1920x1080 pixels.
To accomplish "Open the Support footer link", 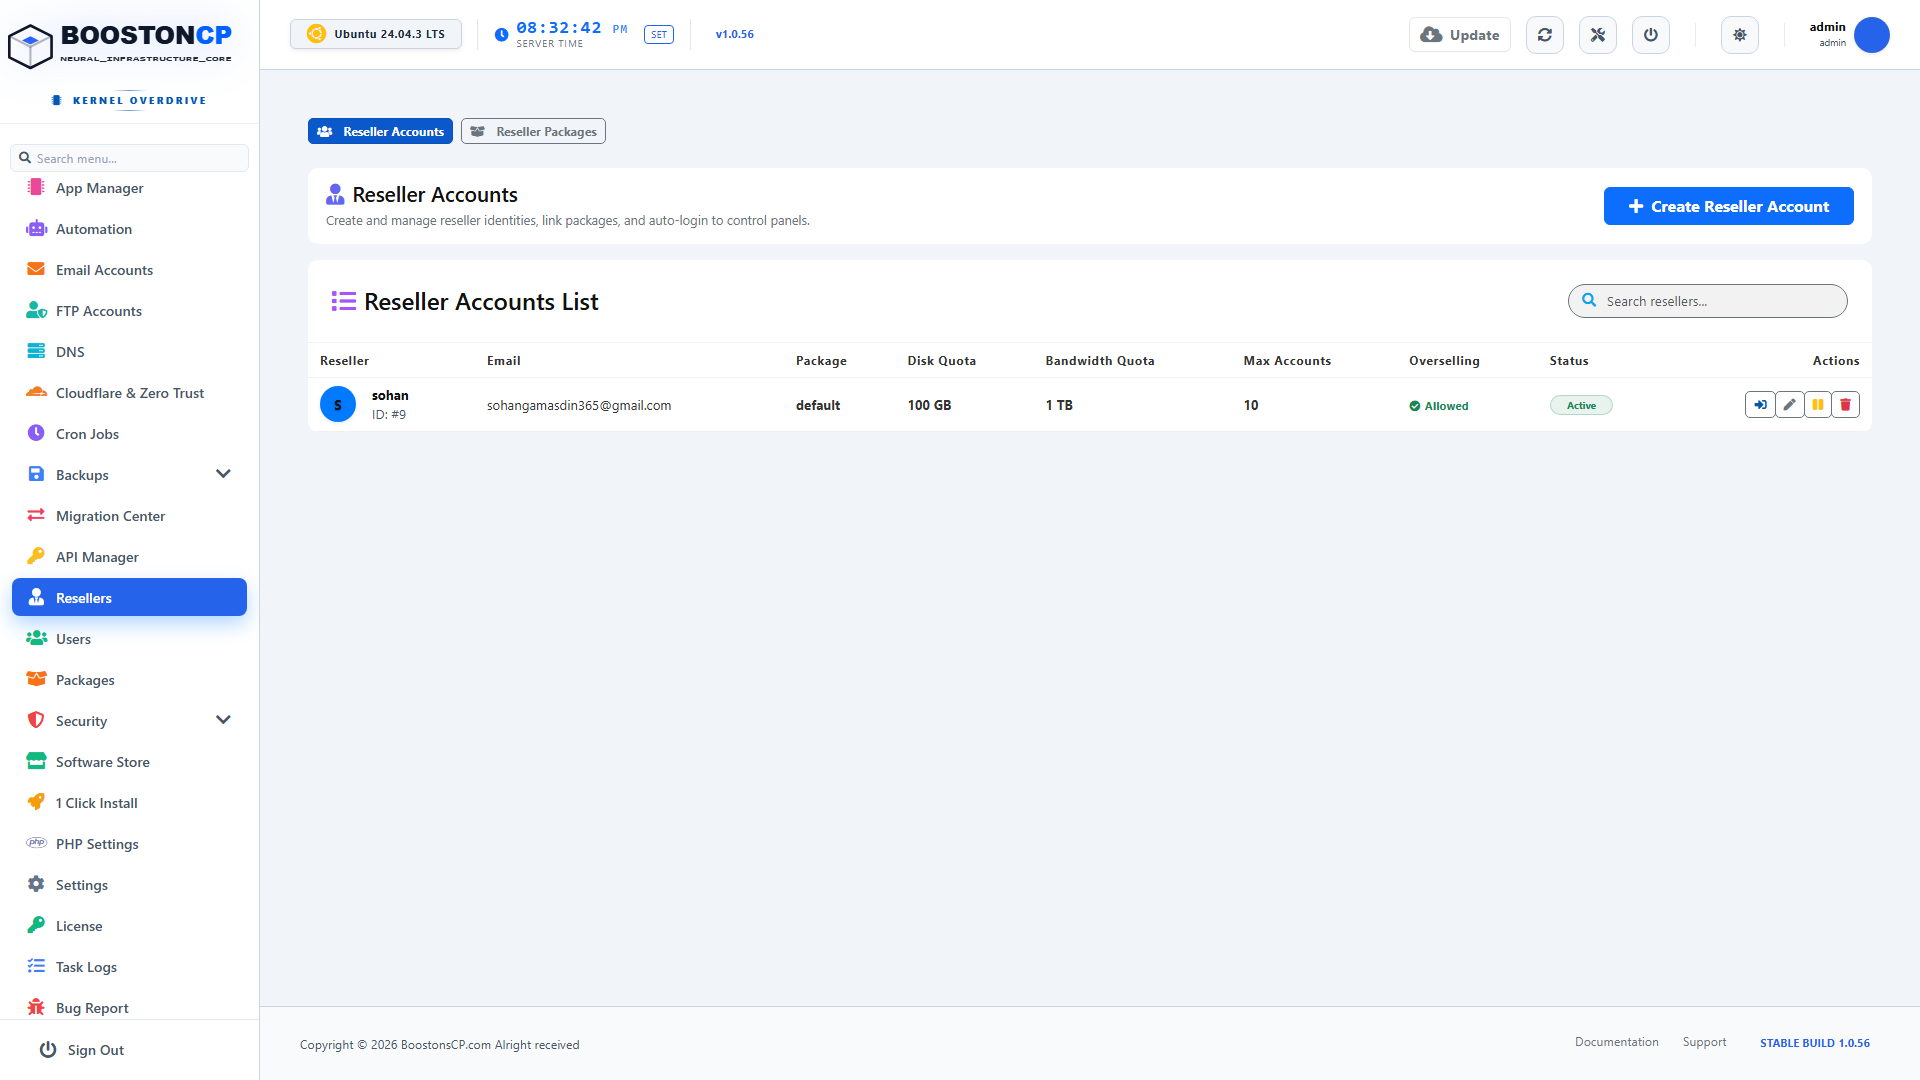I will click(x=1704, y=1042).
